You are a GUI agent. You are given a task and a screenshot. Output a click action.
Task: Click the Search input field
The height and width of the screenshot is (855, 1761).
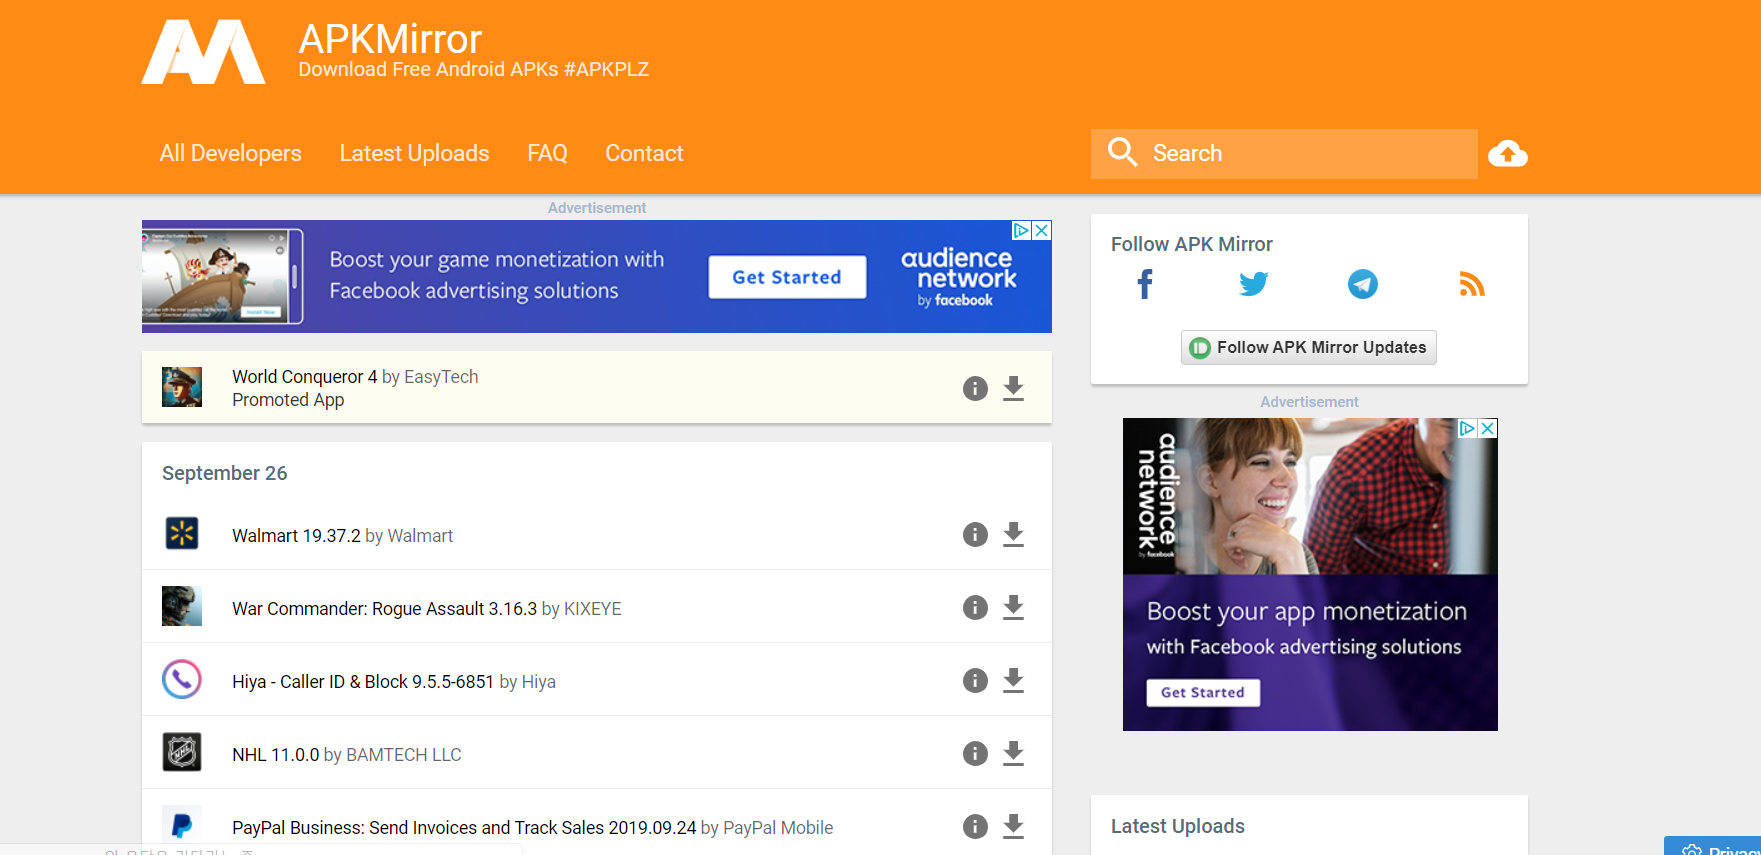(x=1284, y=153)
